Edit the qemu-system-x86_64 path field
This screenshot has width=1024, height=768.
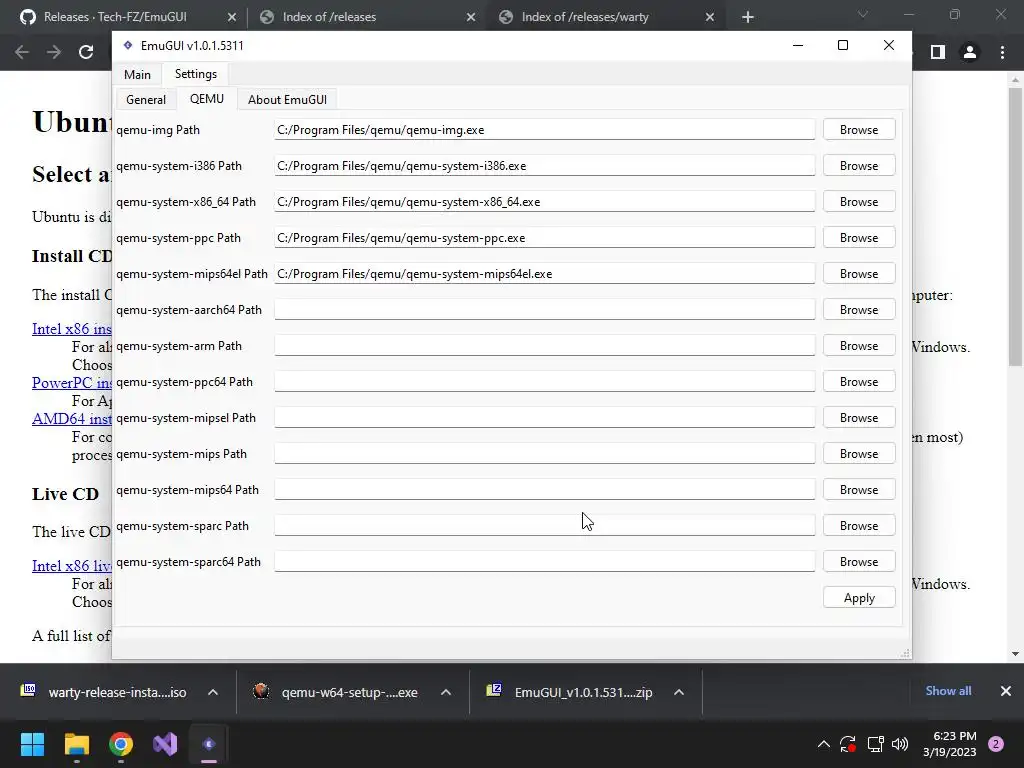coord(545,201)
